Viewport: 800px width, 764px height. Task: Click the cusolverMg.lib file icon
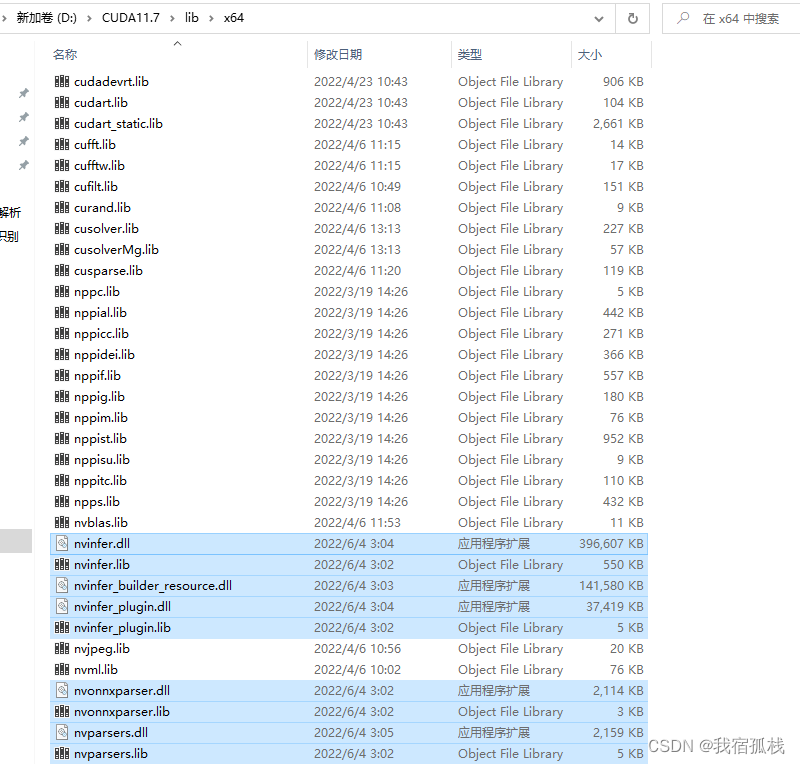click(x=62, y=249)
